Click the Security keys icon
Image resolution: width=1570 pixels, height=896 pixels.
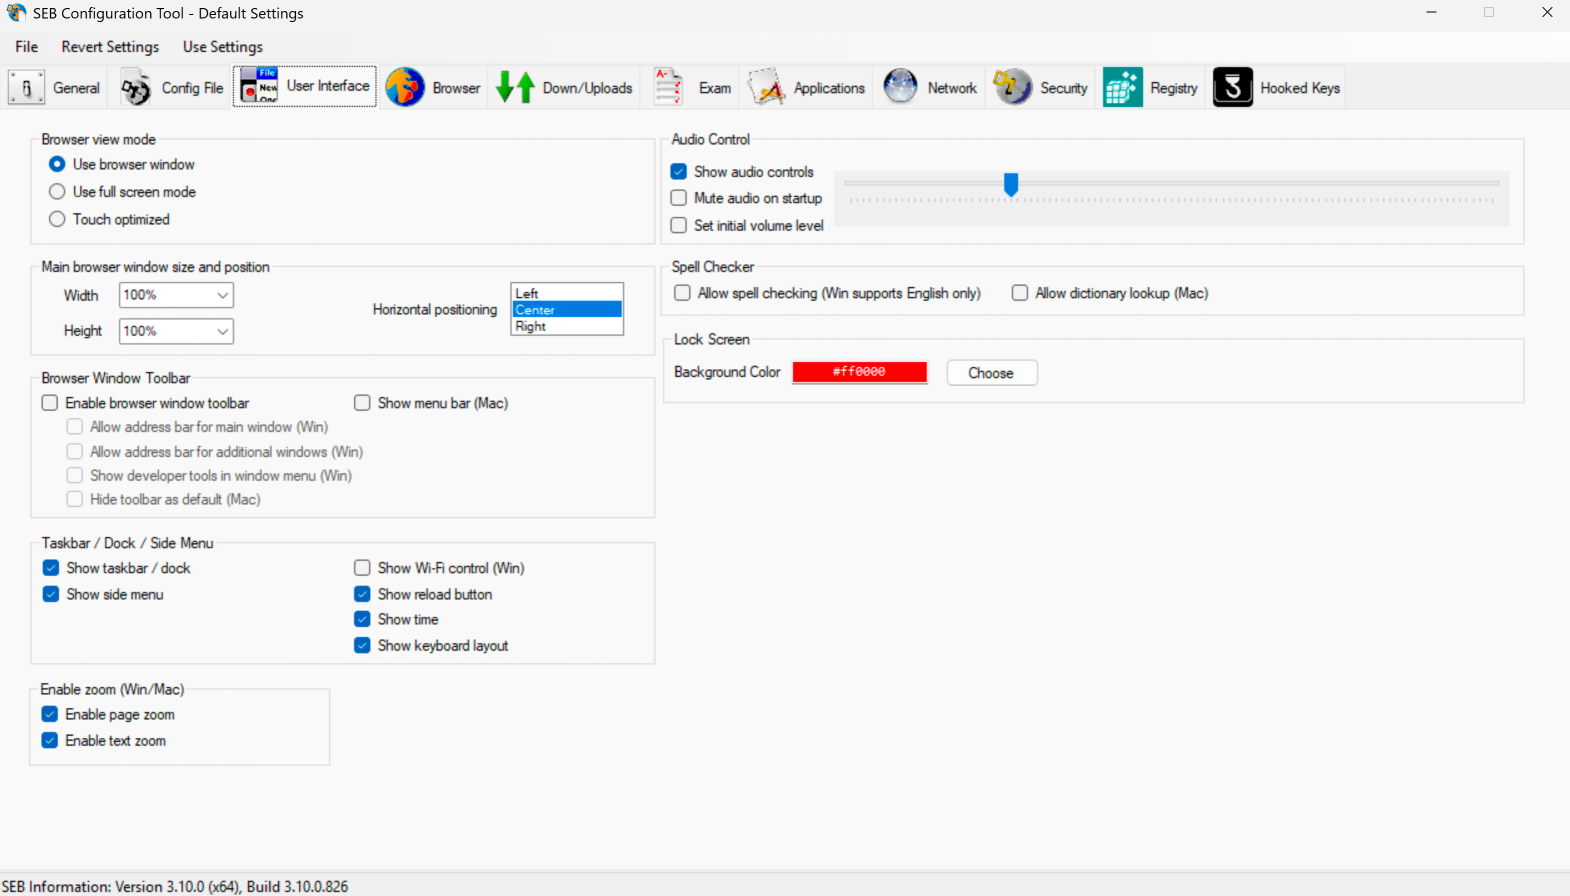tap(1012, 88)
